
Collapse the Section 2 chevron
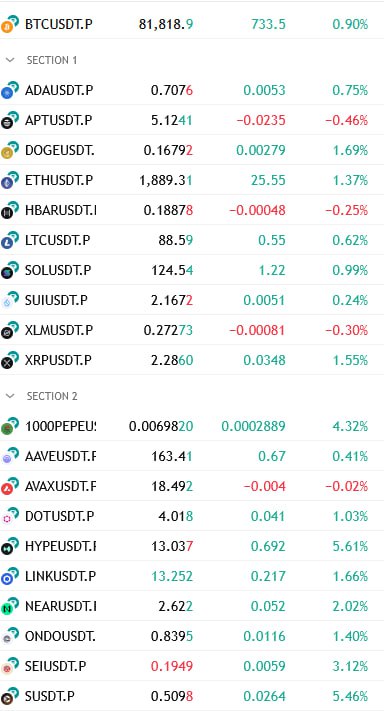(x=10, y=396)
